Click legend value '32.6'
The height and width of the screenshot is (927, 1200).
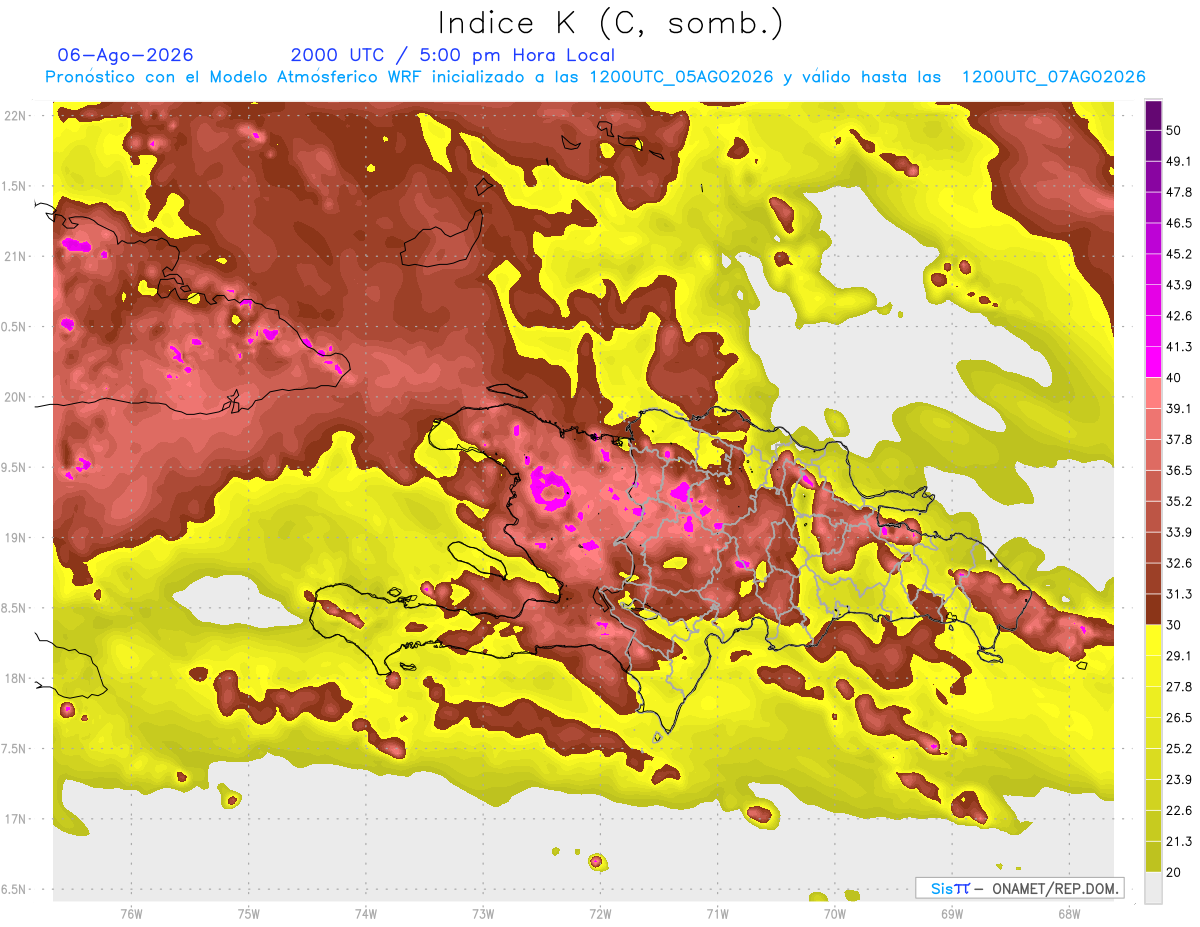pyautogui.click(x=1179, y=563)
